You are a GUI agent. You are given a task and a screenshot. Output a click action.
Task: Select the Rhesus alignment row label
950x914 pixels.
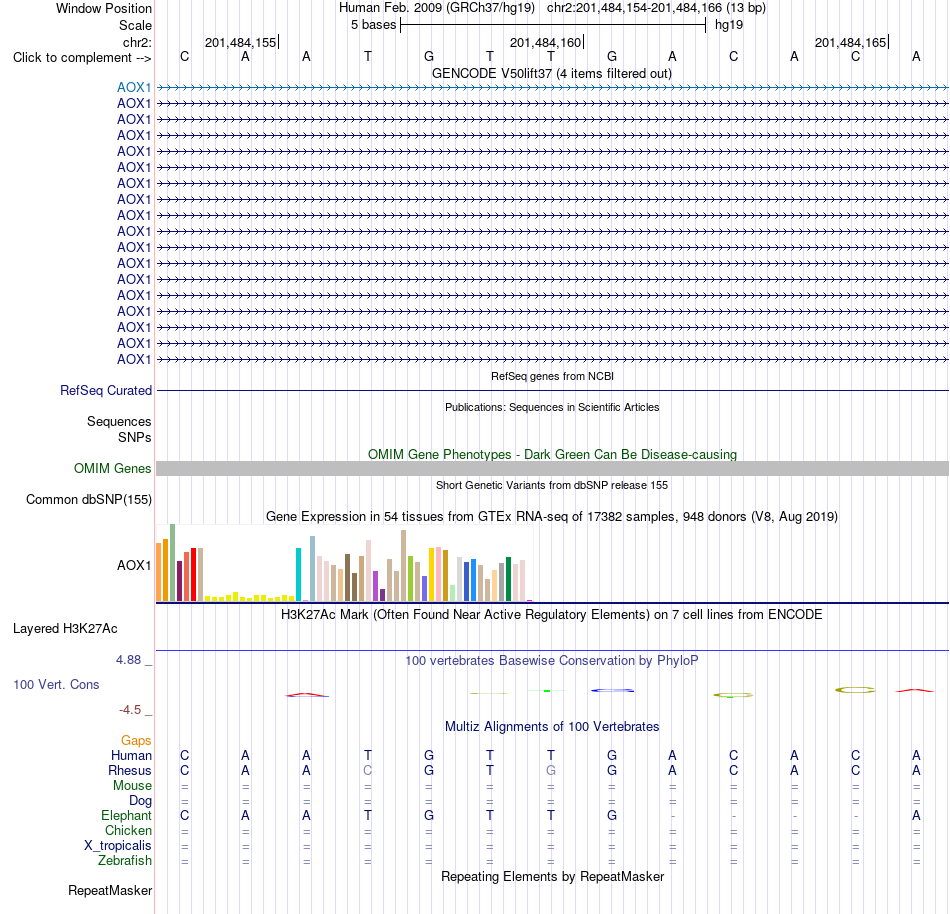(130, 771)
